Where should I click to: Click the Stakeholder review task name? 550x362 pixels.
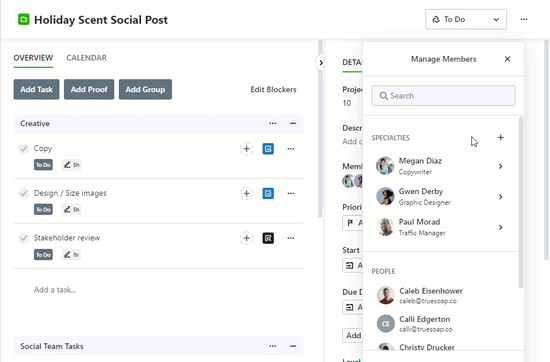point(67,238)
